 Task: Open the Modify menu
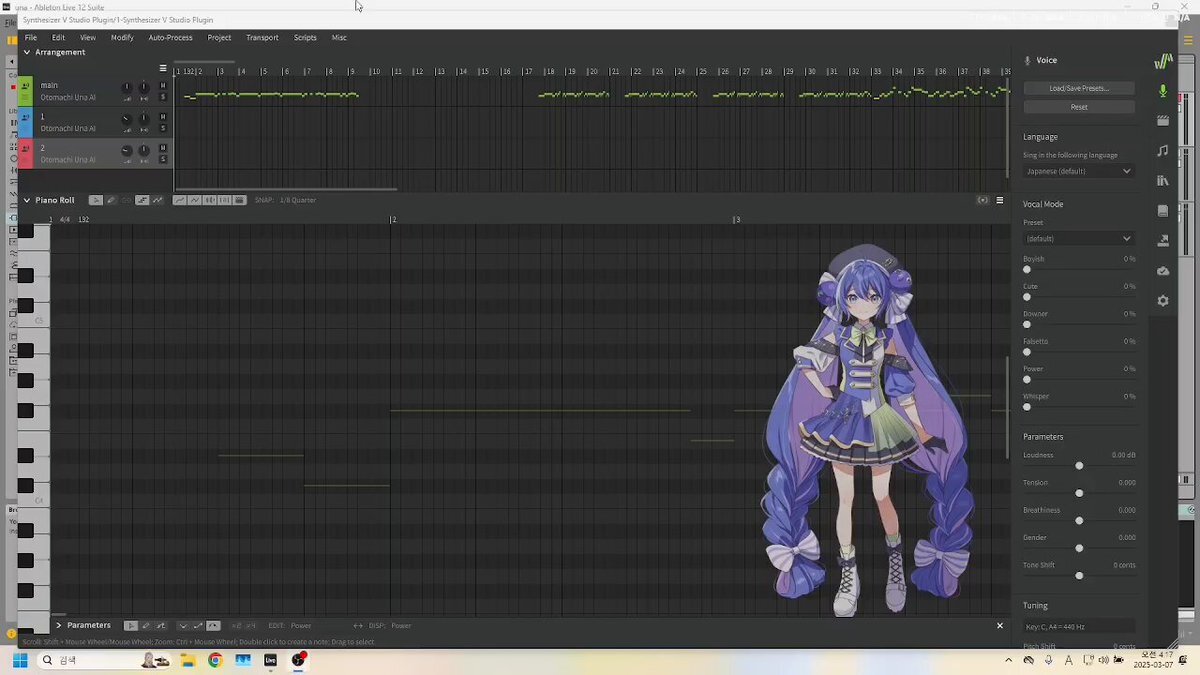(x=122, y=37)
